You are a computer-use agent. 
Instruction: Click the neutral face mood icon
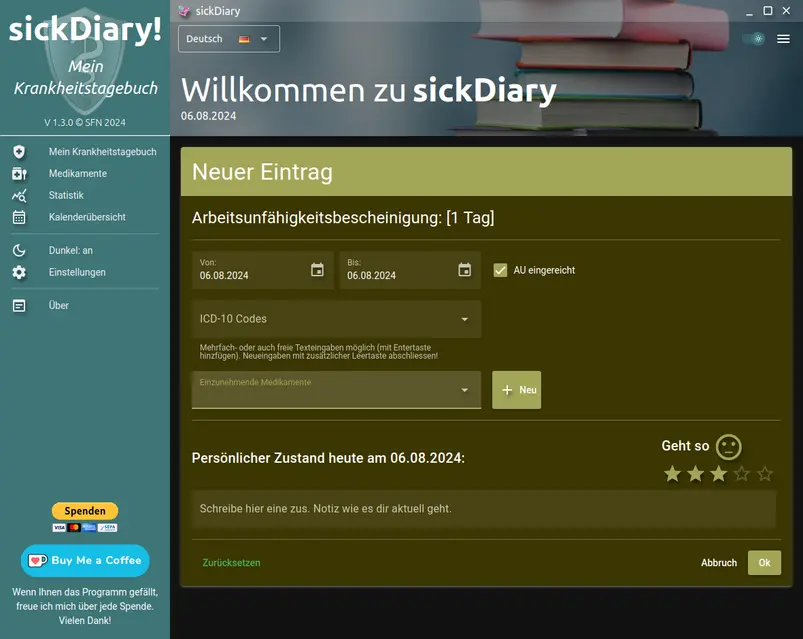point(728,446)
